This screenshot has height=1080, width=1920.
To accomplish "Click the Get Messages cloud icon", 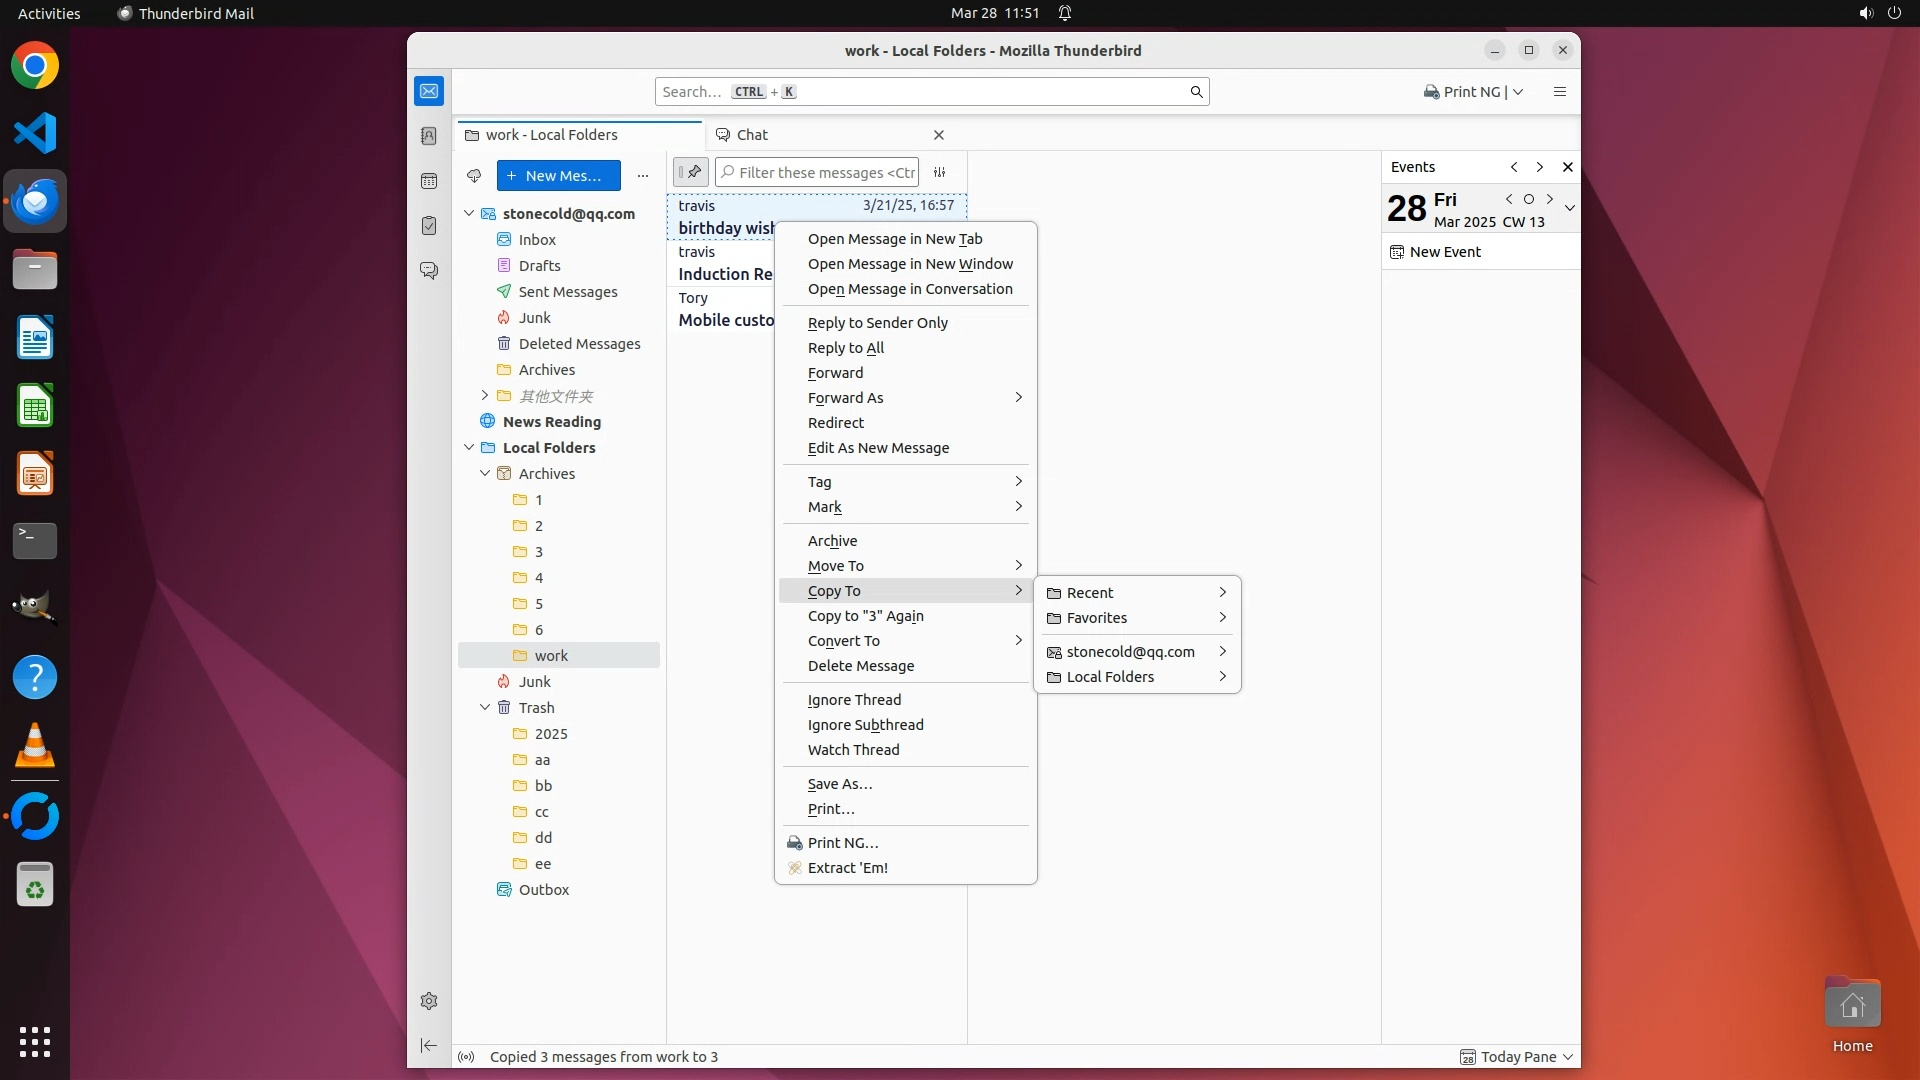I will (x=474, y=176).
